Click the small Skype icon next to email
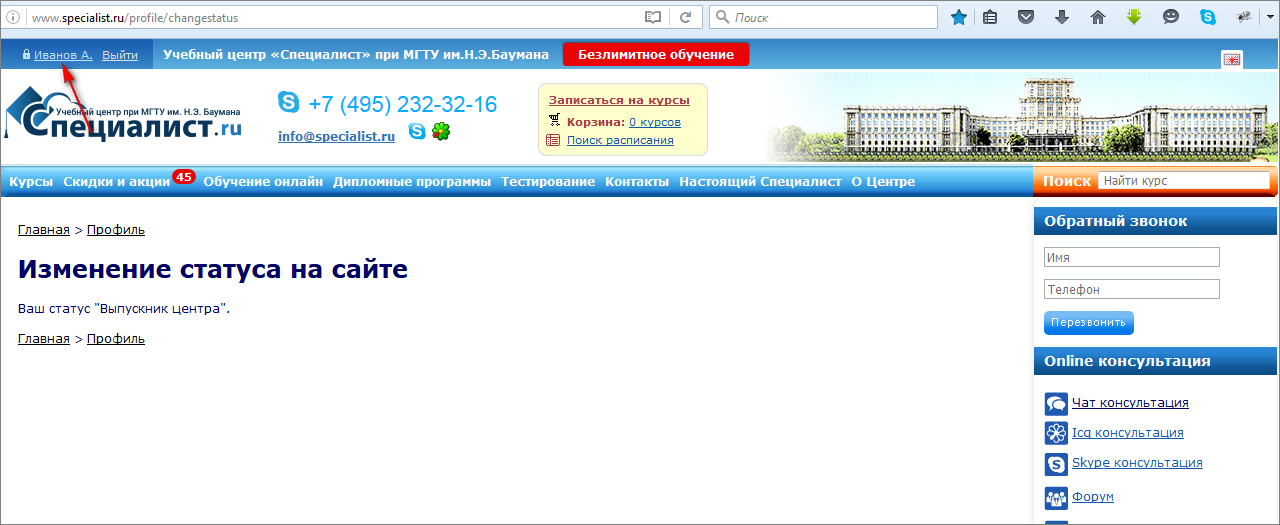 (x=417, y=131)
